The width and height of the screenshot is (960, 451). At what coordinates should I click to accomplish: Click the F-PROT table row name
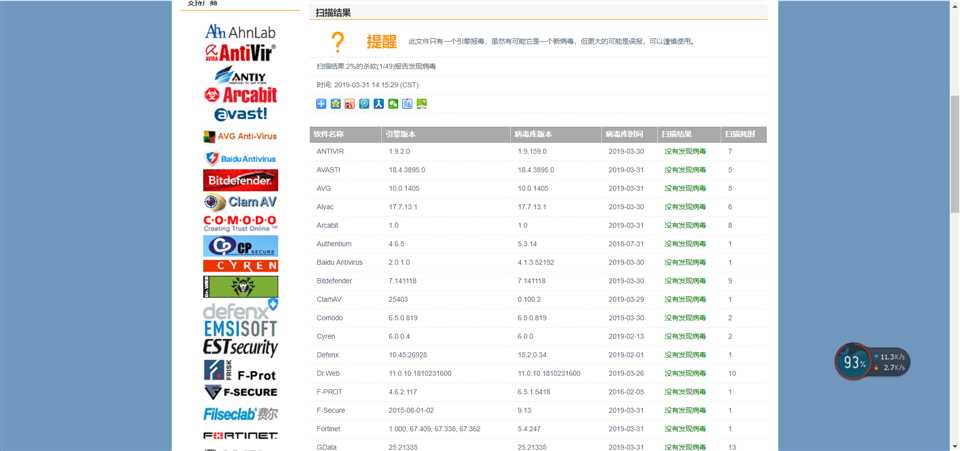pyautogui.click(x=329, y=392)
